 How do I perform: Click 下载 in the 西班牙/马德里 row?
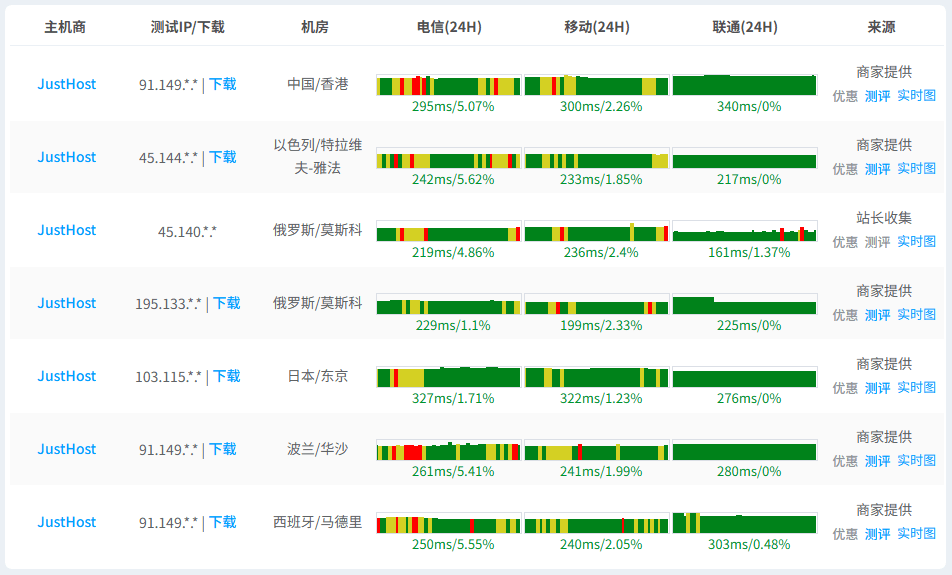[223, 522]
